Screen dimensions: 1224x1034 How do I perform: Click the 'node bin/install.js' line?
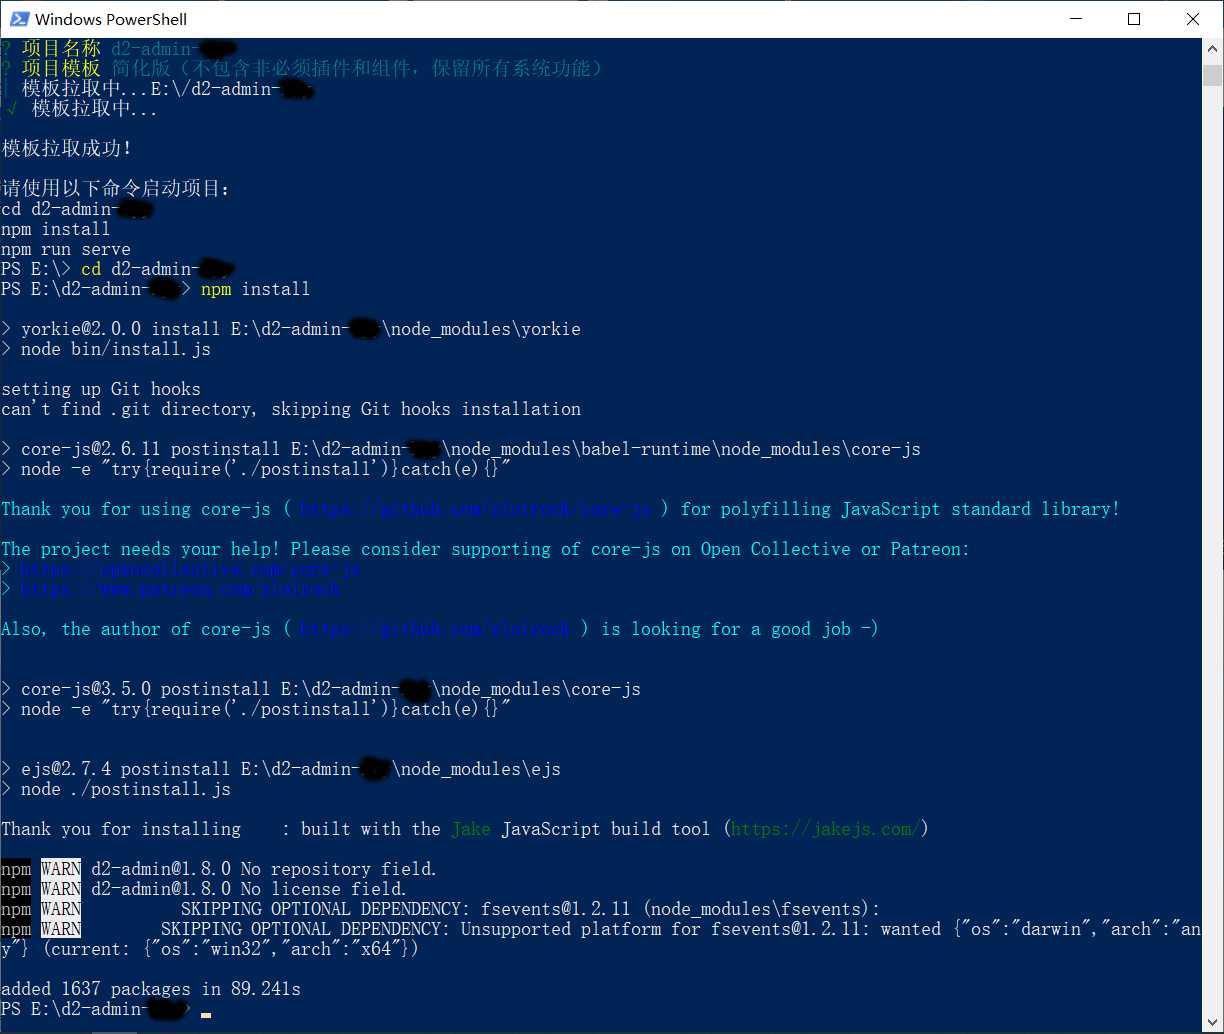click(106, 349)
